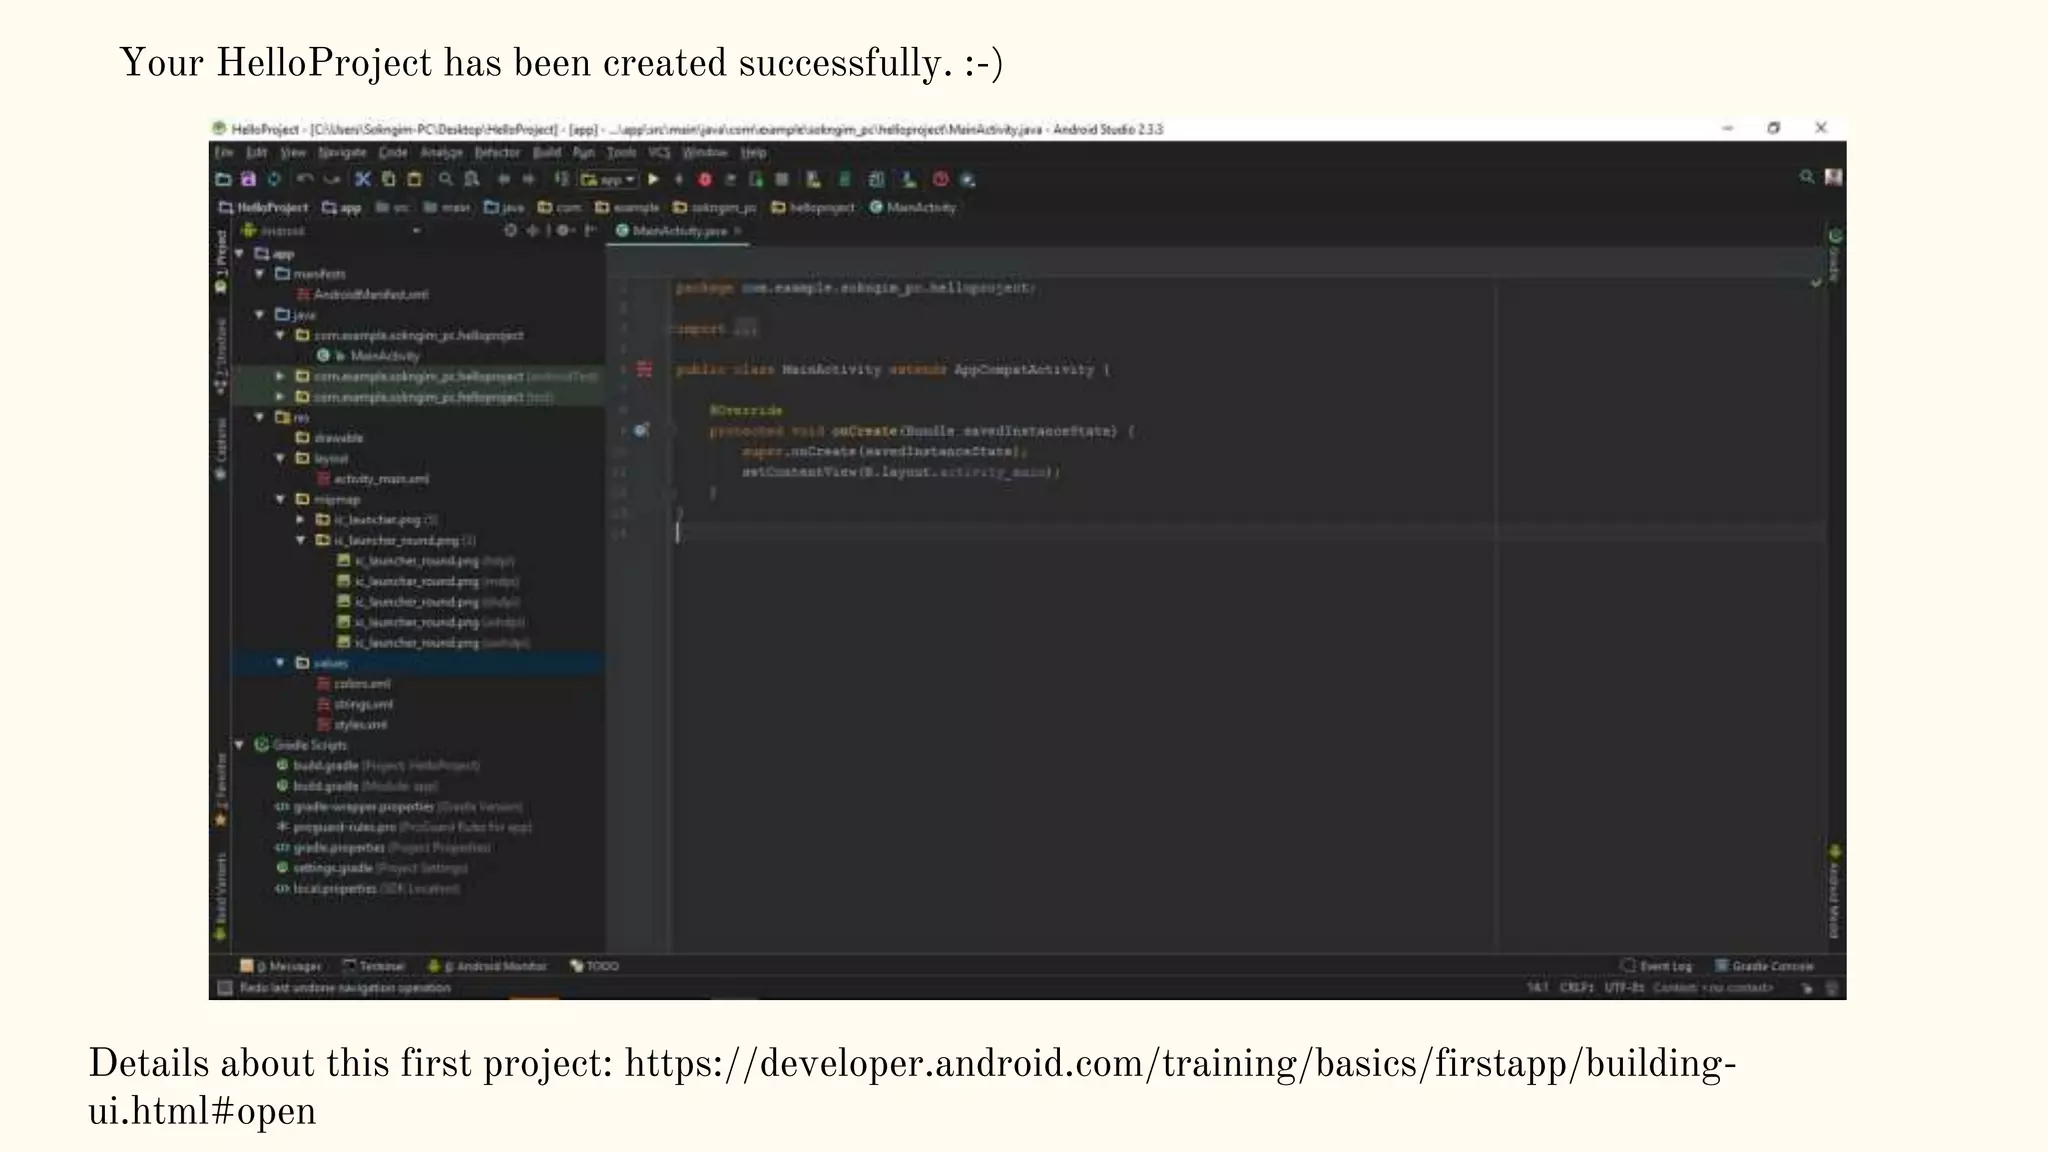Collapse the java folder arrow
2048x1152 pixels.
[x=260, y=315]
